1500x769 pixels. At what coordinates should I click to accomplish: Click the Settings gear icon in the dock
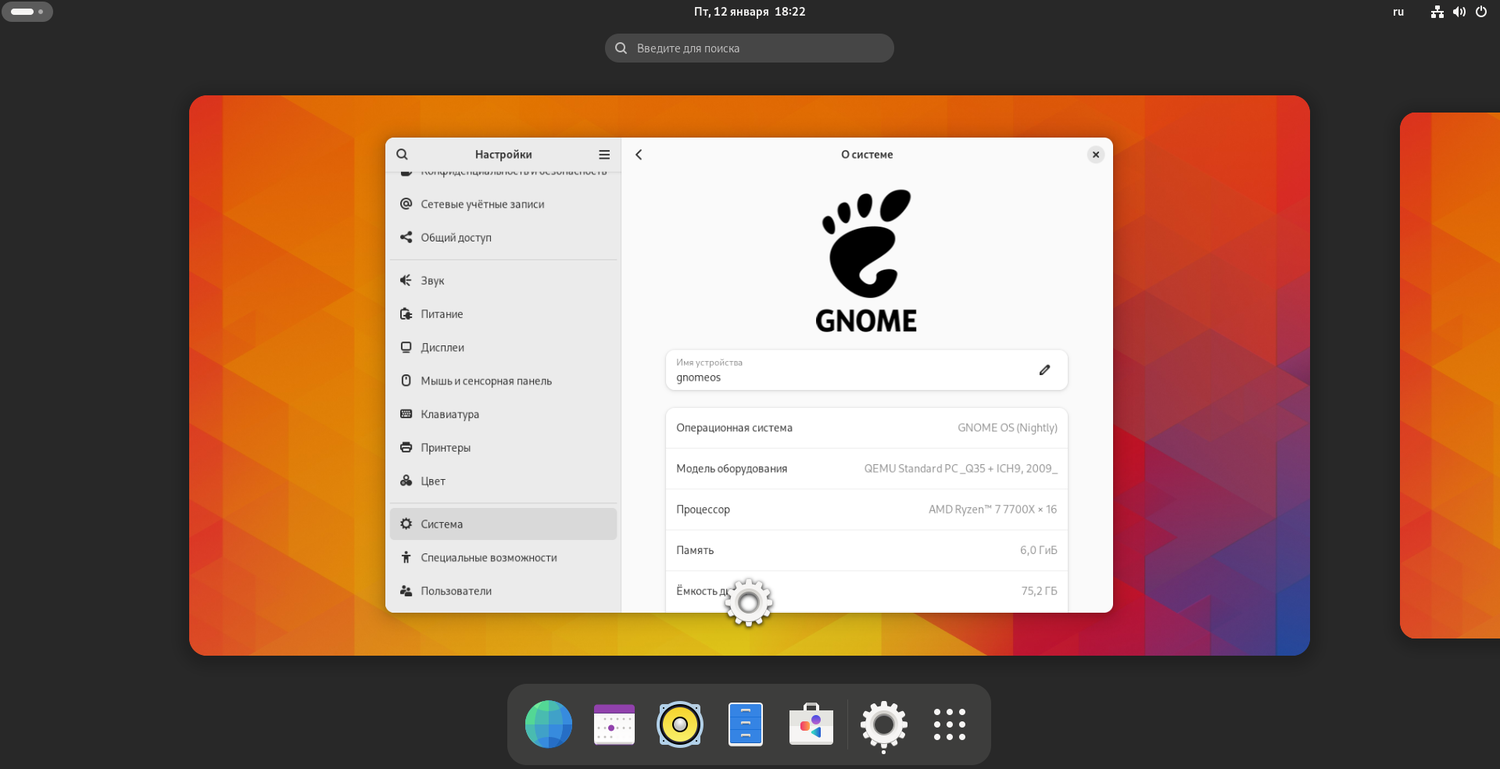pyautogui.click(x=884, y=724)
